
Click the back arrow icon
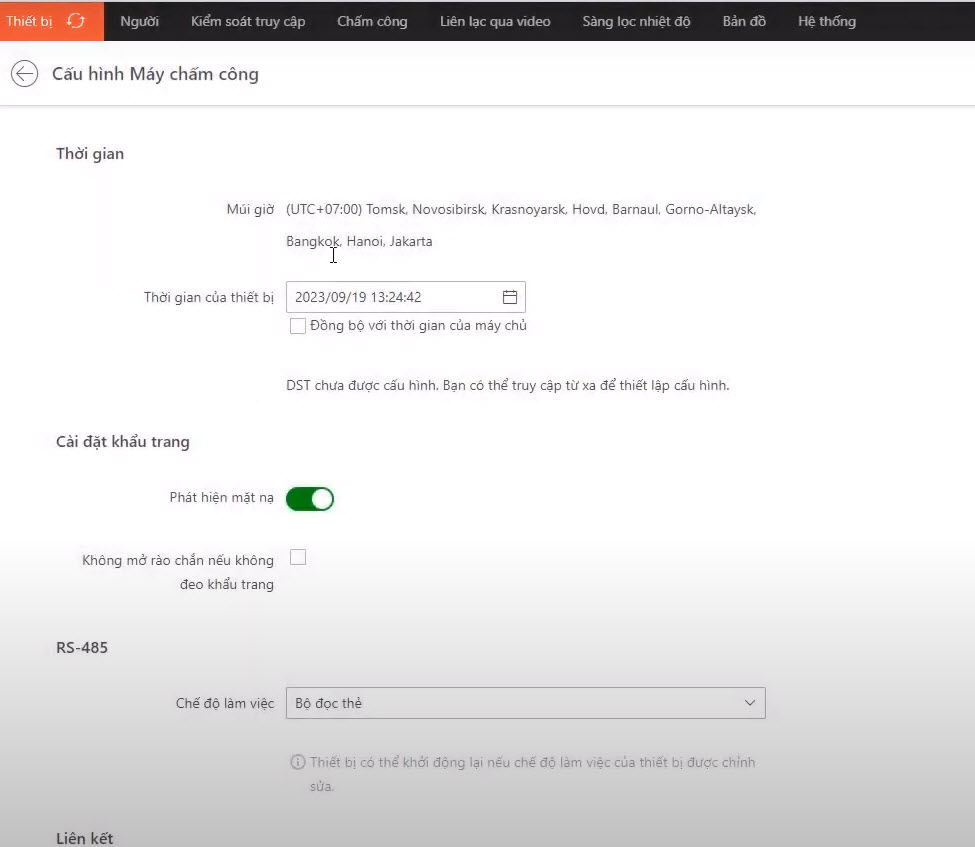coord(24,74)
